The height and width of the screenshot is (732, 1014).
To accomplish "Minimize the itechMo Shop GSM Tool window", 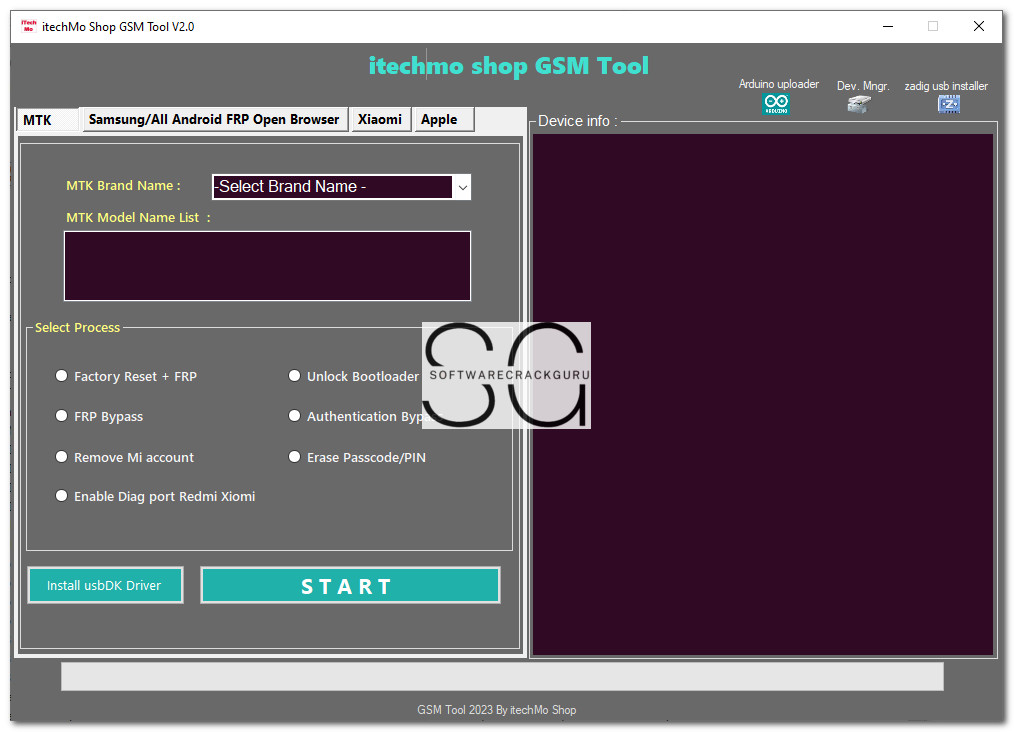I will pyautogui.click(x=888, y=27).
